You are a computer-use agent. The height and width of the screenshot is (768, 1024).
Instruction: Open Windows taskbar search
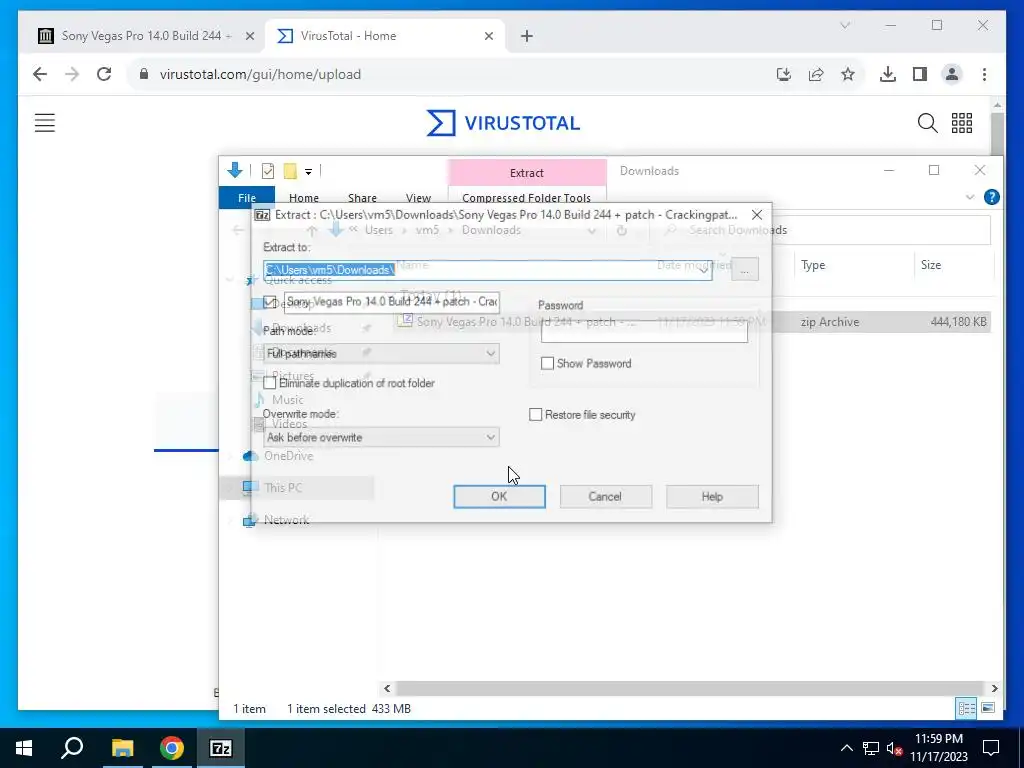point(72,748)
